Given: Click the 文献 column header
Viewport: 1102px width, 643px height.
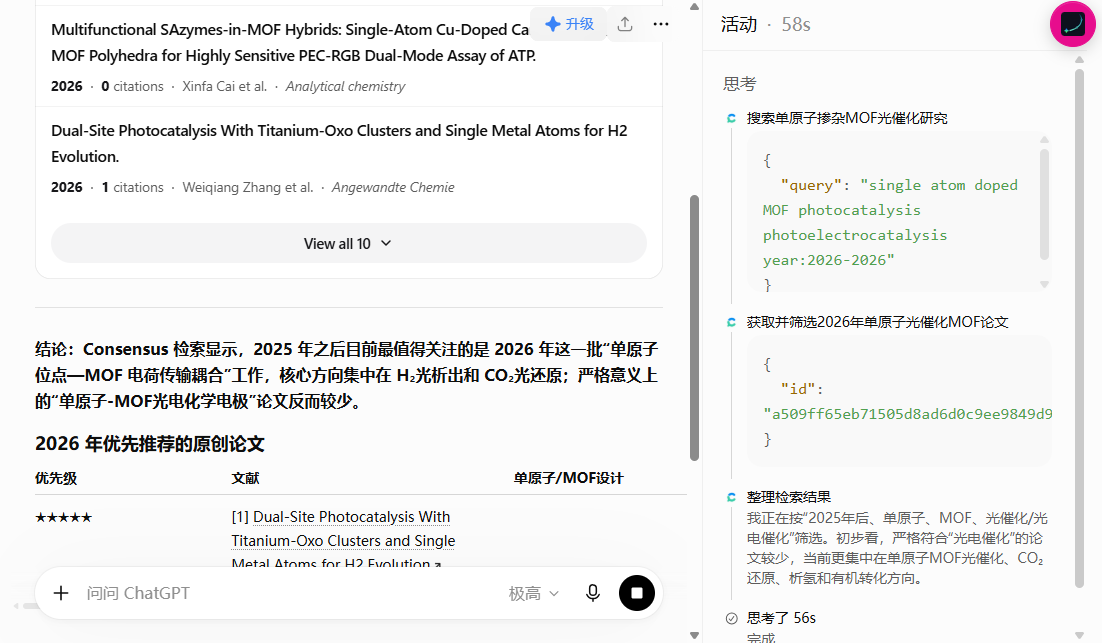Looking at the screenshot, I should (245, 479).
